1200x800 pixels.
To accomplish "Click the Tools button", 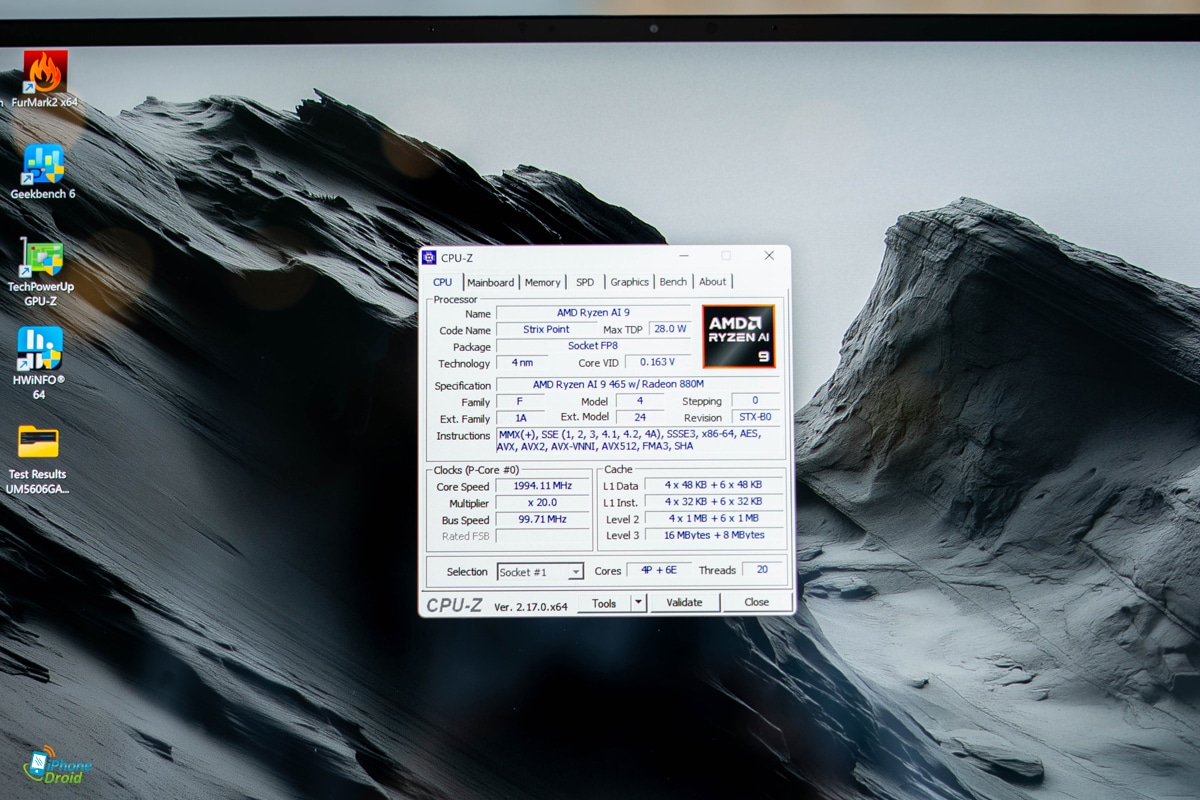I will pyautogui.click(x=604, y=603).
